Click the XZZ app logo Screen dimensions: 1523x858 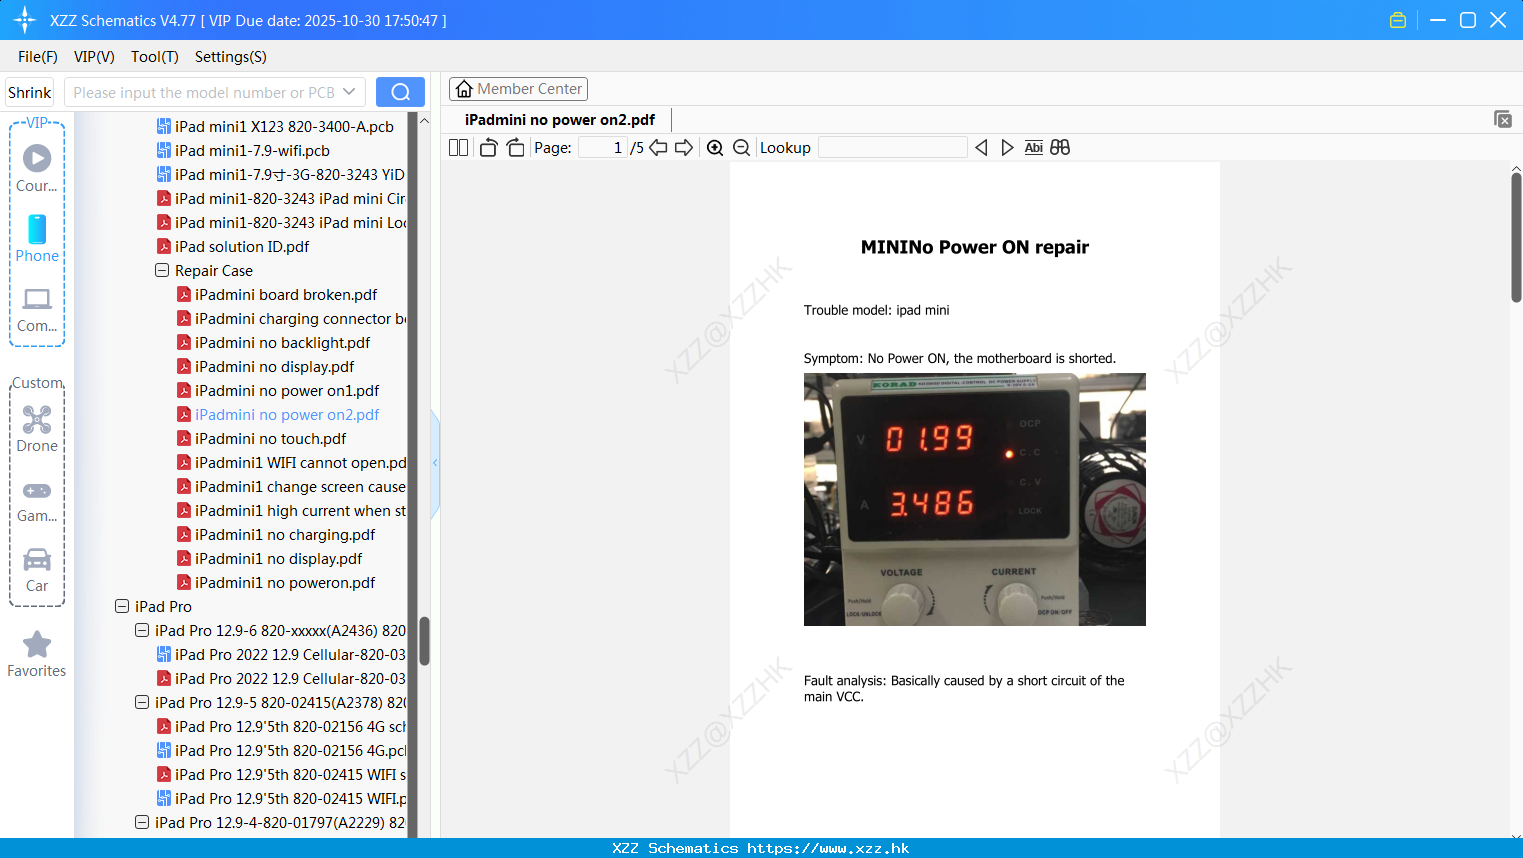pos(25,20)
